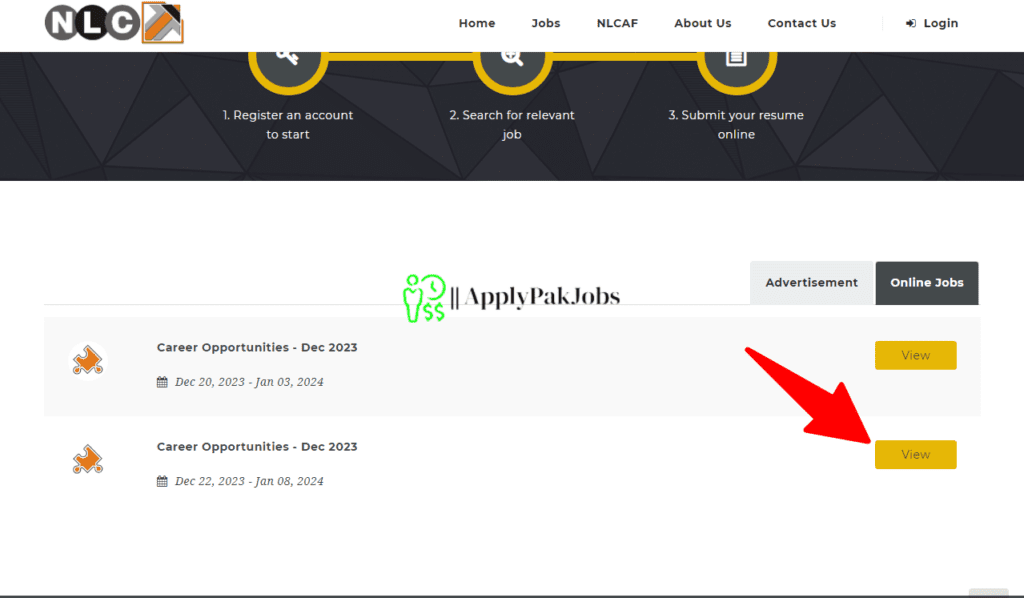The image size is (1024, 598).
Task: Click the Login link
Action: pos(932,24)
